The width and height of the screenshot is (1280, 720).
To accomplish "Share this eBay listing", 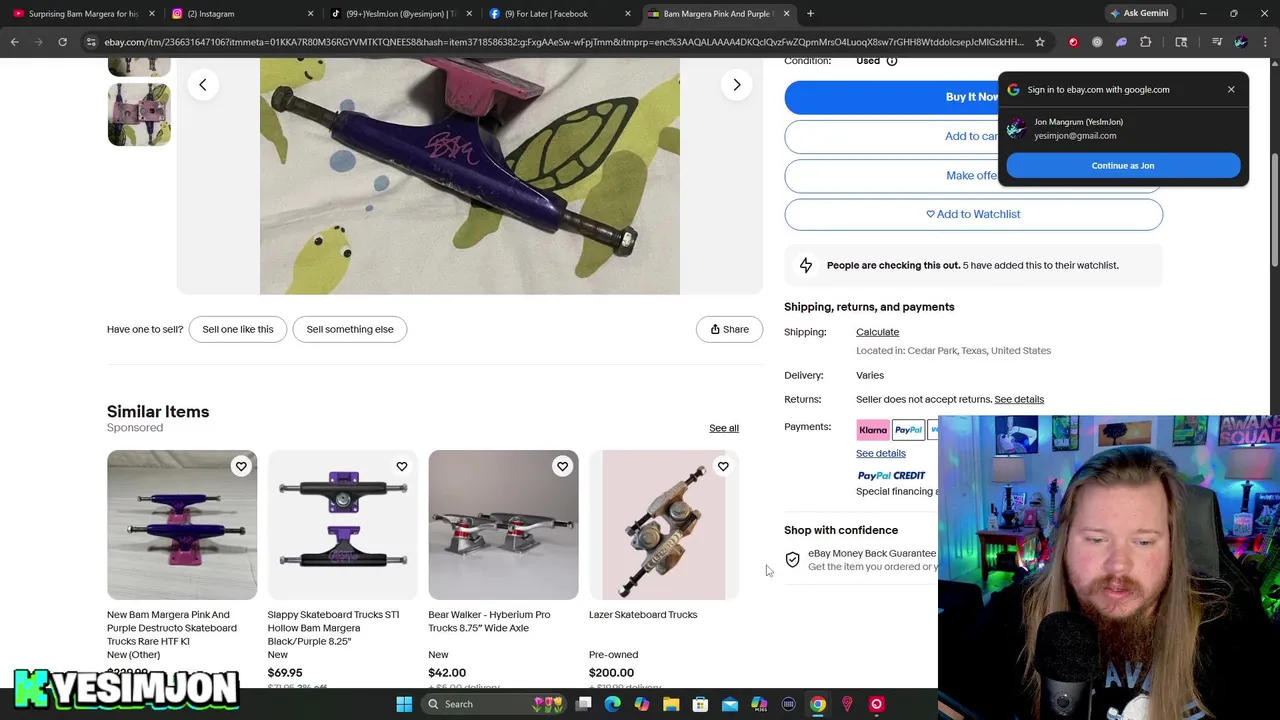I will tap(729, 329).
